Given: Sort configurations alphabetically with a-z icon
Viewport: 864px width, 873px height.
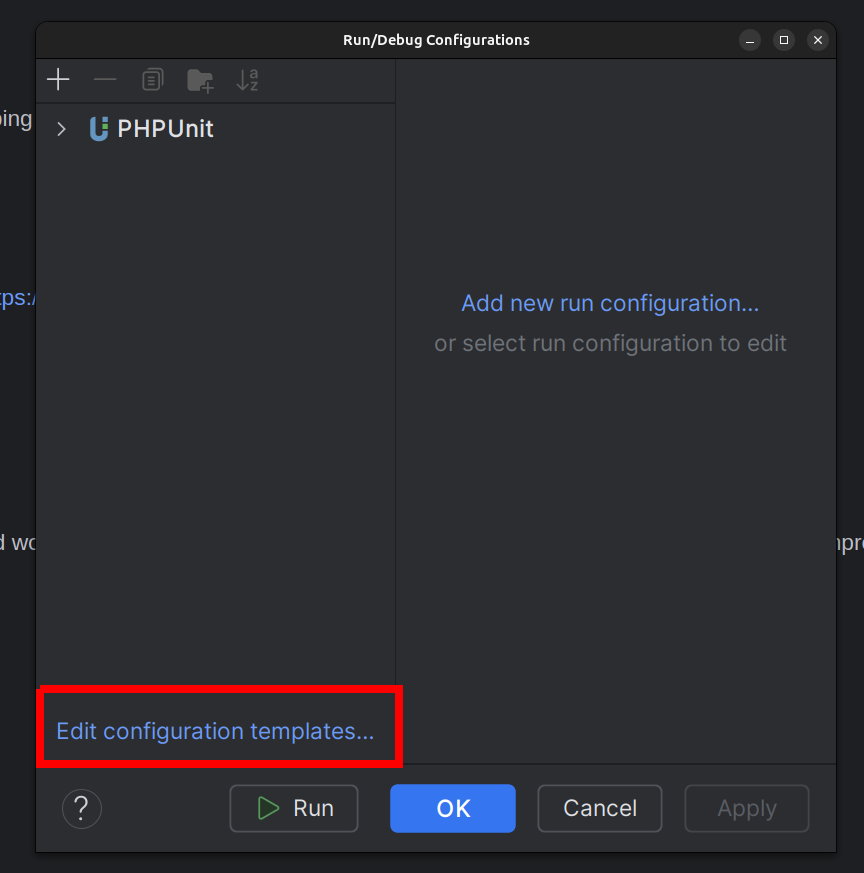Looking at the screenshot, I should tap(247, 80).
